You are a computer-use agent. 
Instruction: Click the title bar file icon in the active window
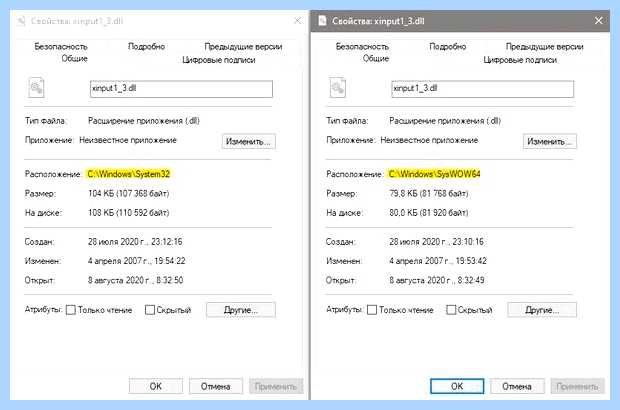pos(322,21)
